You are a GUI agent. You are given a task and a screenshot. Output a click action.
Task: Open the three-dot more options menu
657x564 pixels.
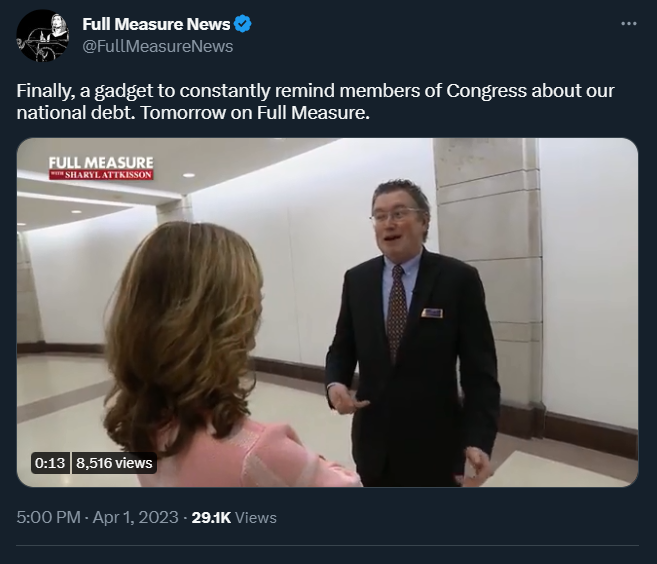(x=629, y=24)
